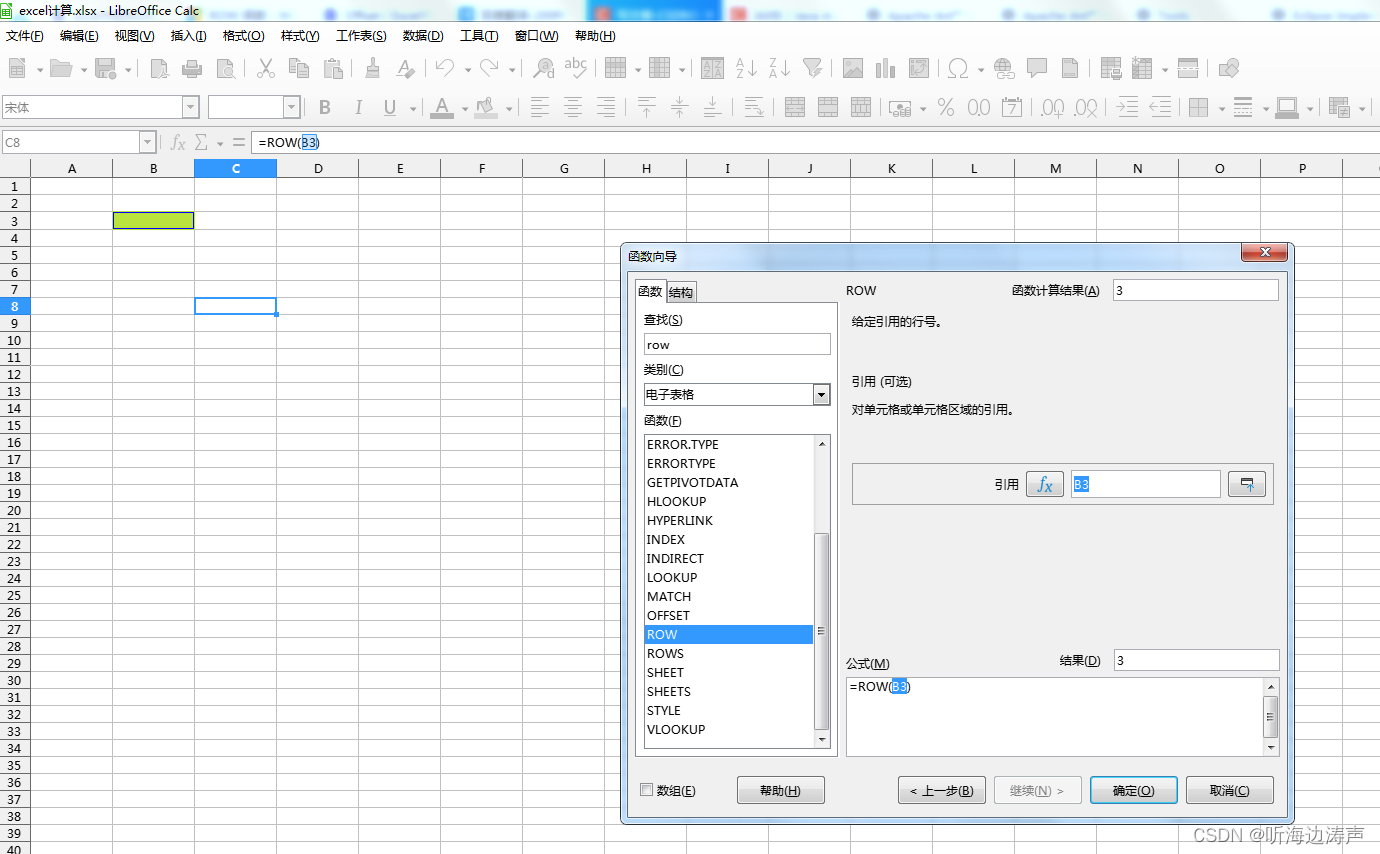Open the 数据(D) menu
The height and width of the screenshot is (854, 1380).
point(423,36)
